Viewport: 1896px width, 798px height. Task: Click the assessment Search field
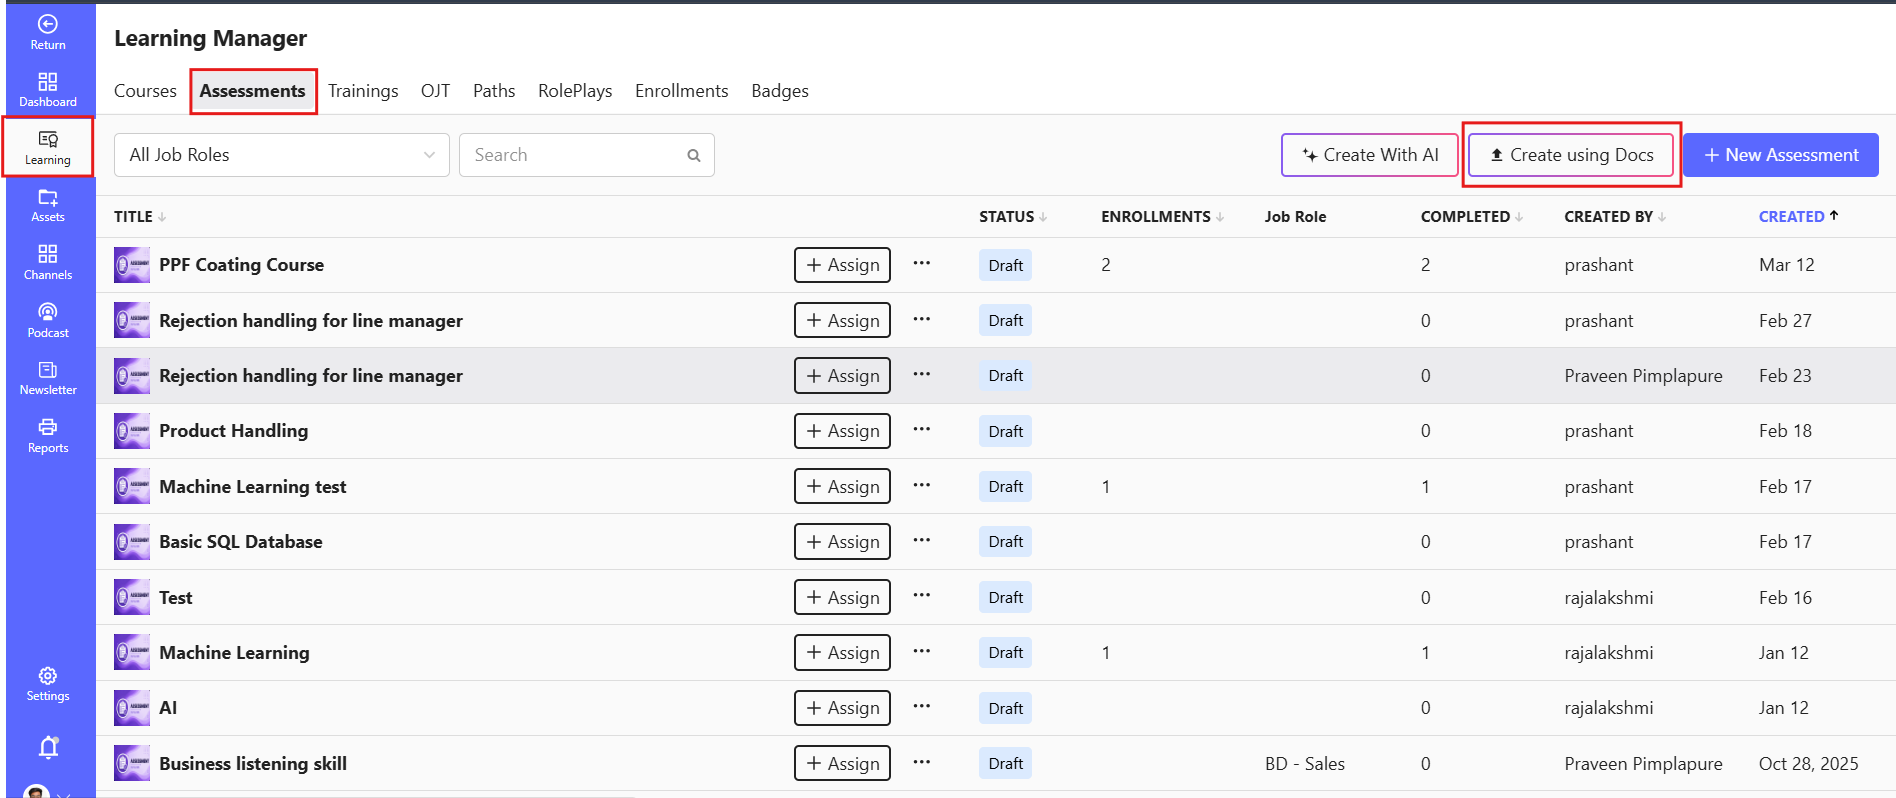(x=587, y=155)
